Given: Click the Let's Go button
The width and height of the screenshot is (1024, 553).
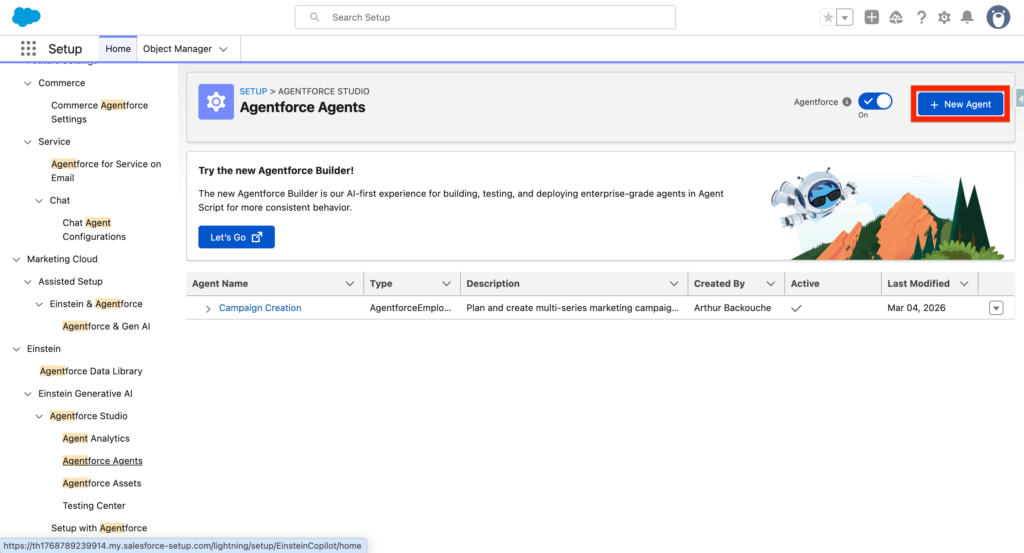Looking at the screenshot, I should [x=236, y=237].
